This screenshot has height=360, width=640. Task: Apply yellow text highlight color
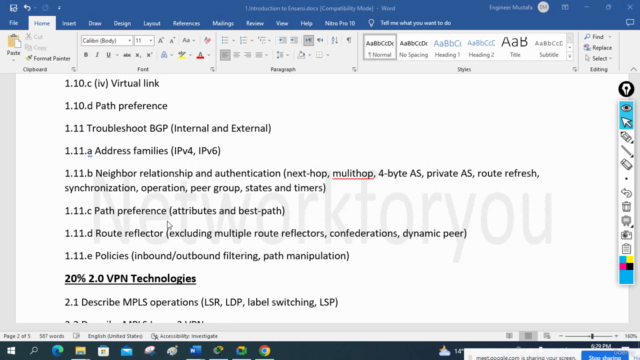point(182,55)
